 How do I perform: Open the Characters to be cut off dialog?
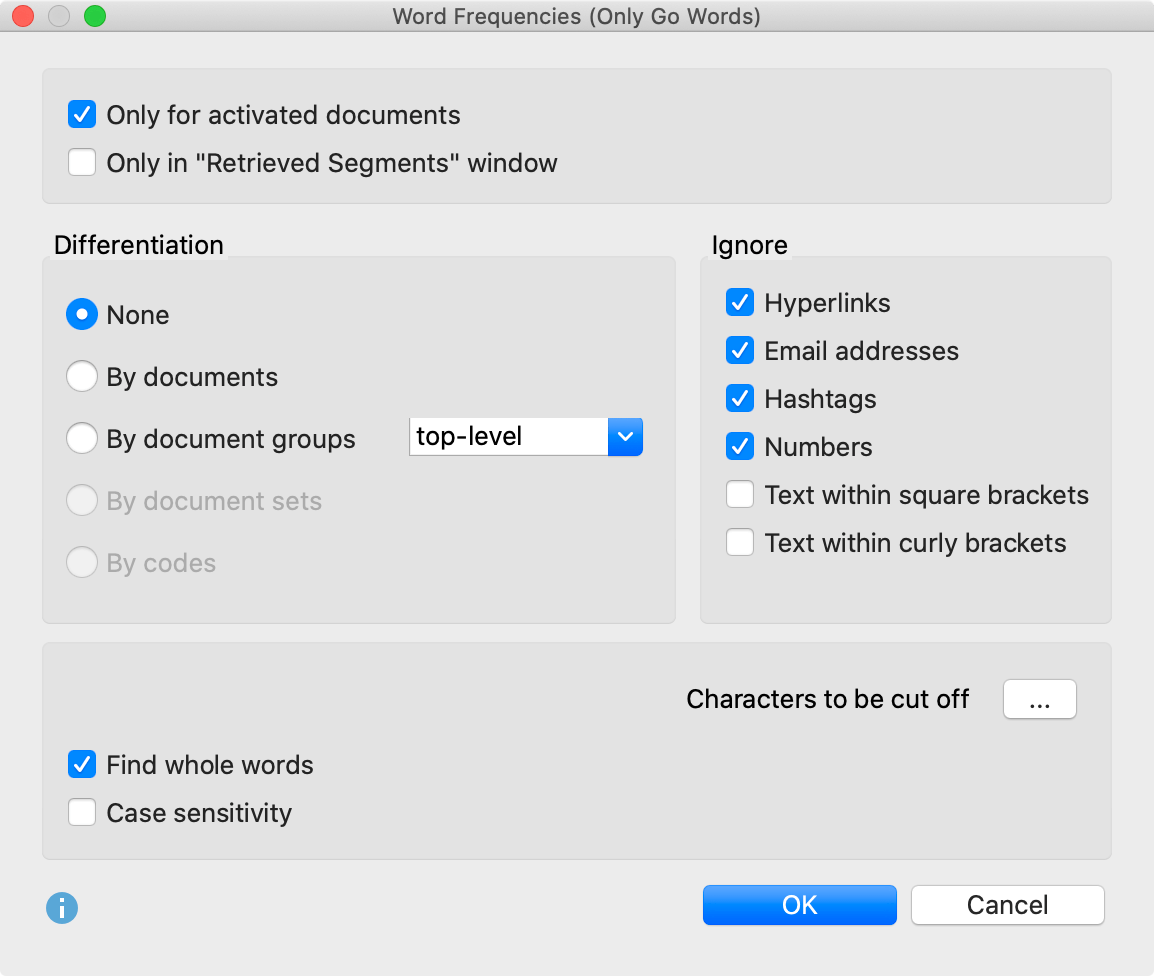tap(1040, 699)
